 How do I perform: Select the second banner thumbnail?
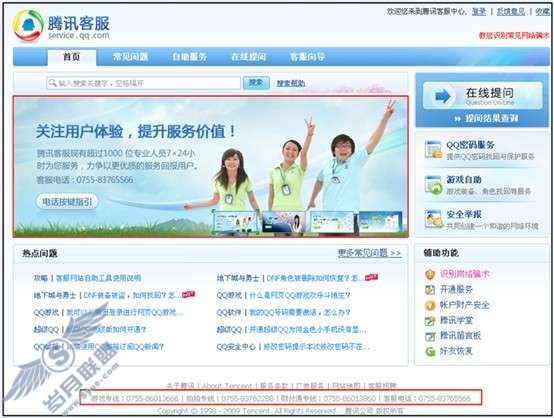click(x=283, y=222)
